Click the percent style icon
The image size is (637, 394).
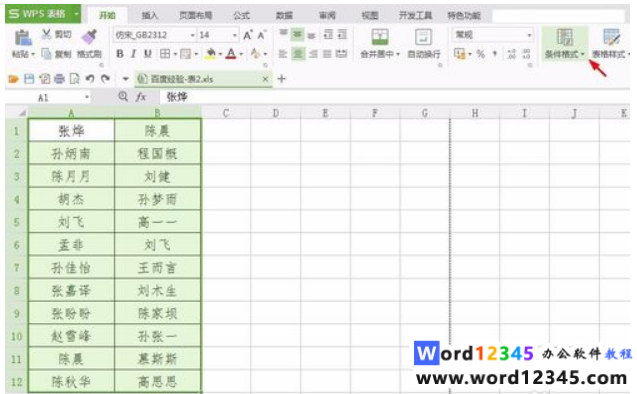tap(481, 54)
